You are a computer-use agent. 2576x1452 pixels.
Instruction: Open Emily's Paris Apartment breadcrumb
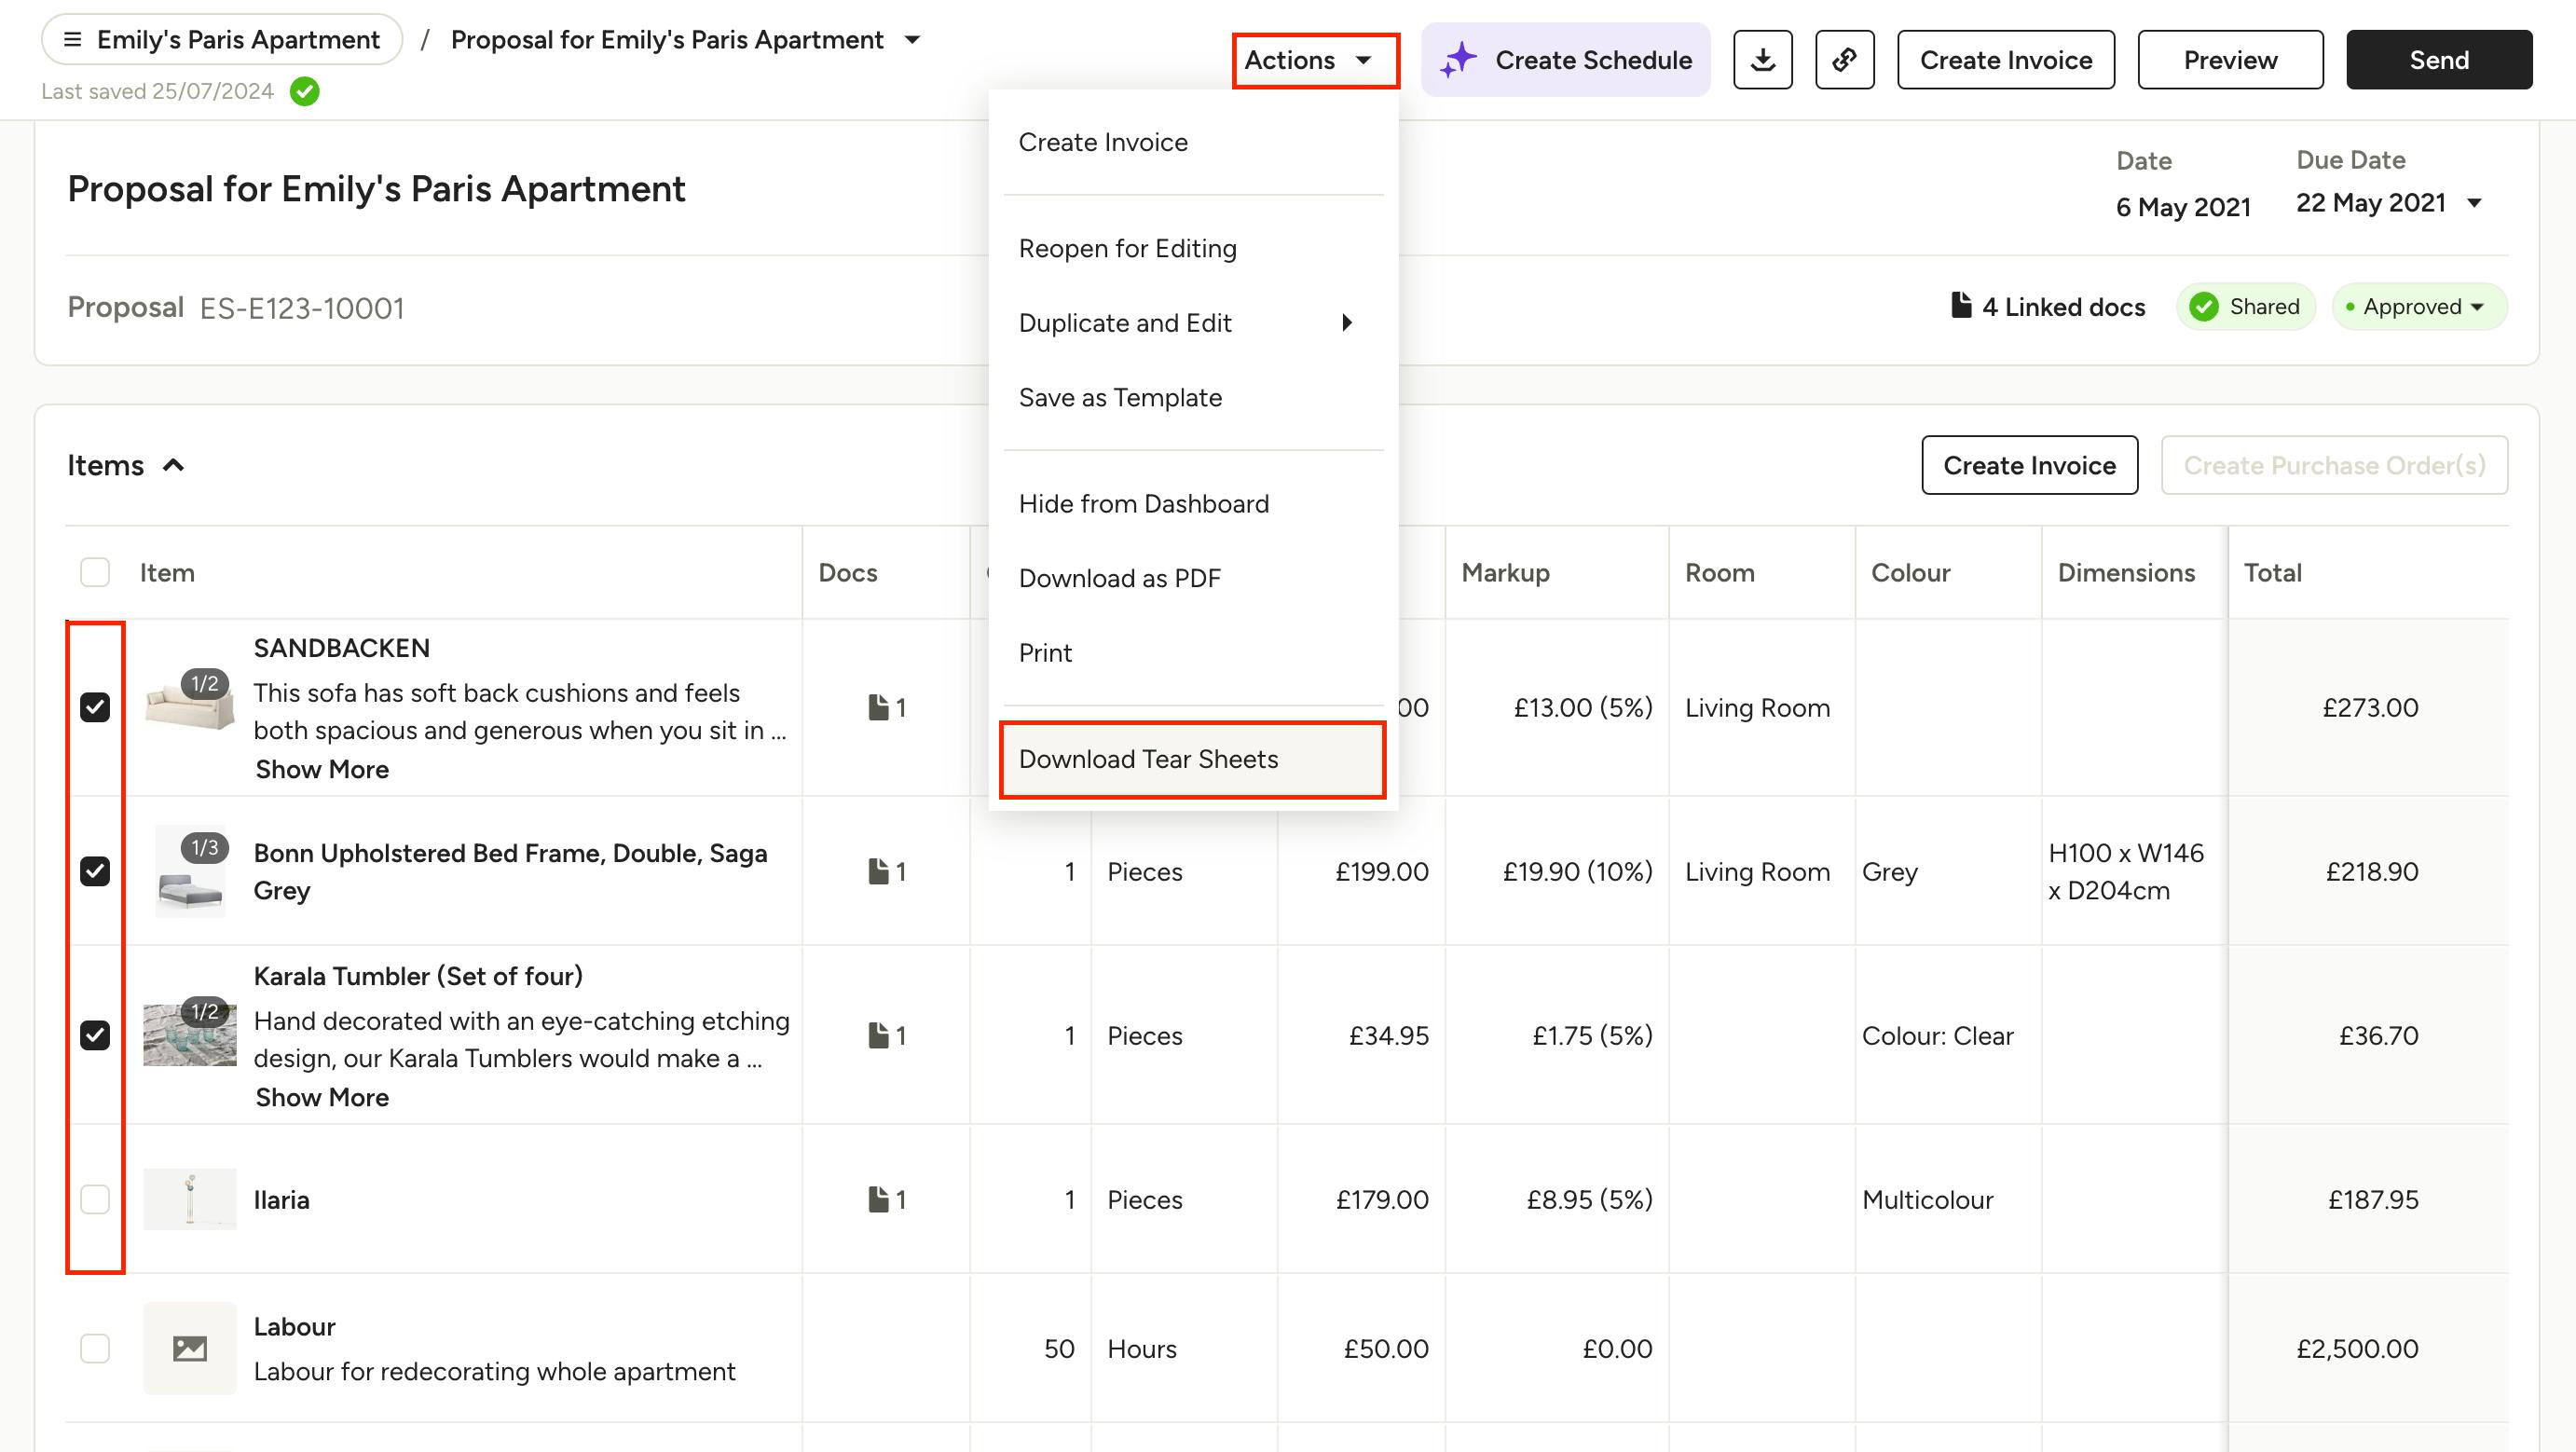pyautogui.click(x=222, y=39)
